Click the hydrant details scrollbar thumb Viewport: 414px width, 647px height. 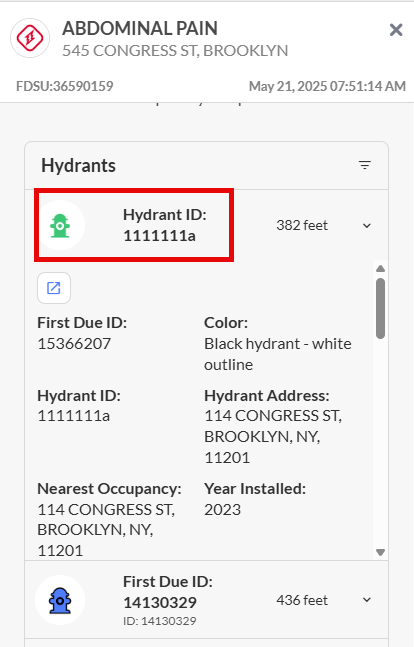click(x=381, y=308)
